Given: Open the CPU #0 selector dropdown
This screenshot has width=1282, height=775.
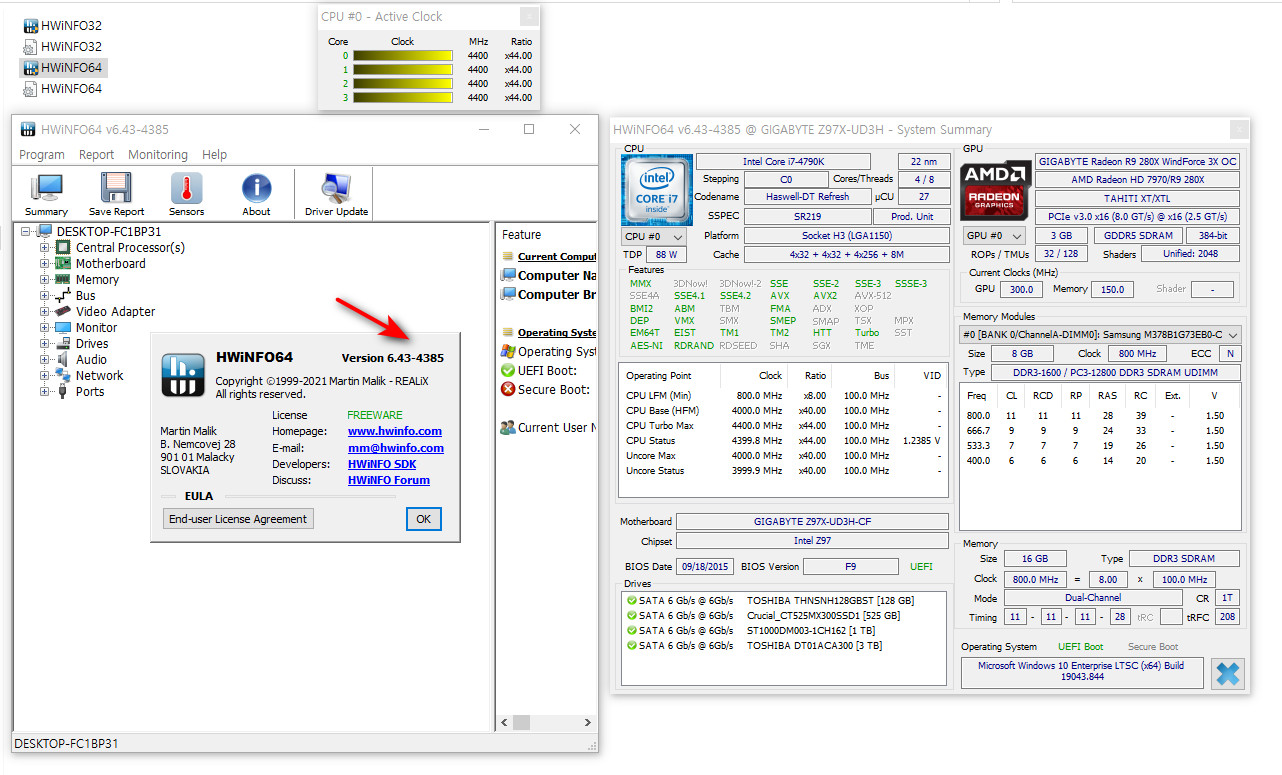Looking at the screenshot, I should pos(654,236).
